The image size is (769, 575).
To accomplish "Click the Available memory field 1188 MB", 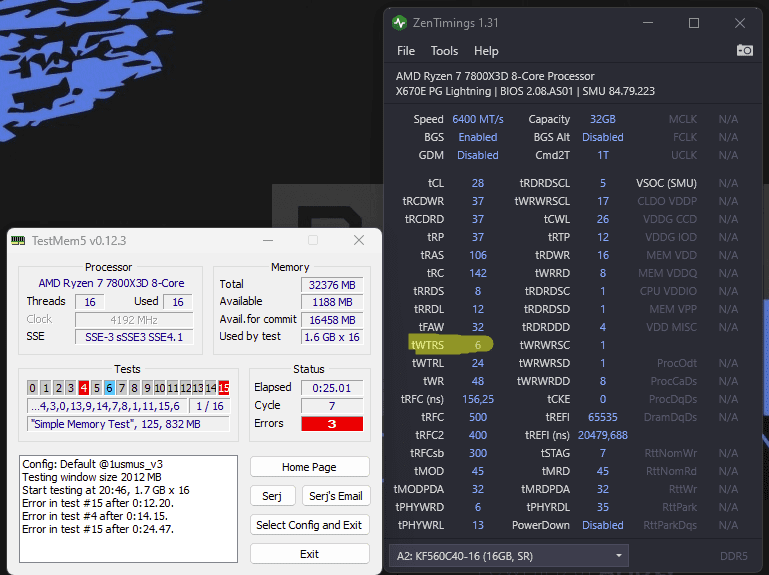I will coord(332,302).
